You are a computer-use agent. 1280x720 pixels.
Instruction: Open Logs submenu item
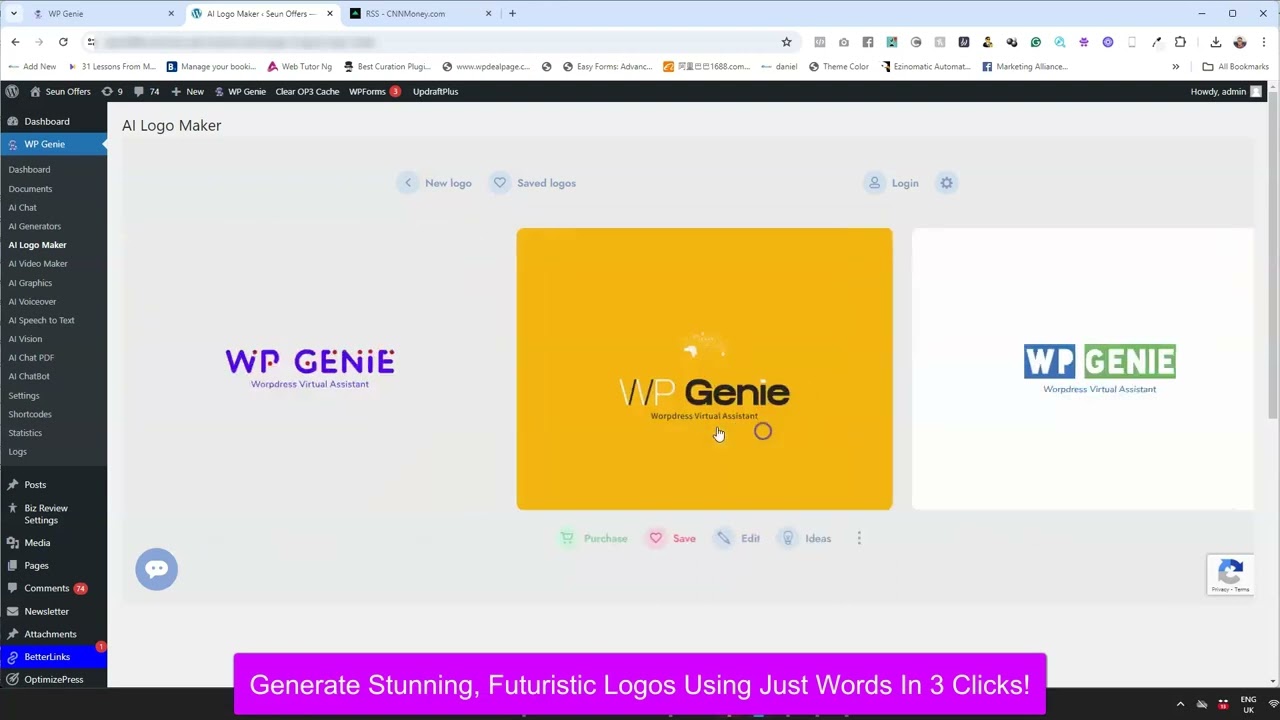click(x=17, y=452)
